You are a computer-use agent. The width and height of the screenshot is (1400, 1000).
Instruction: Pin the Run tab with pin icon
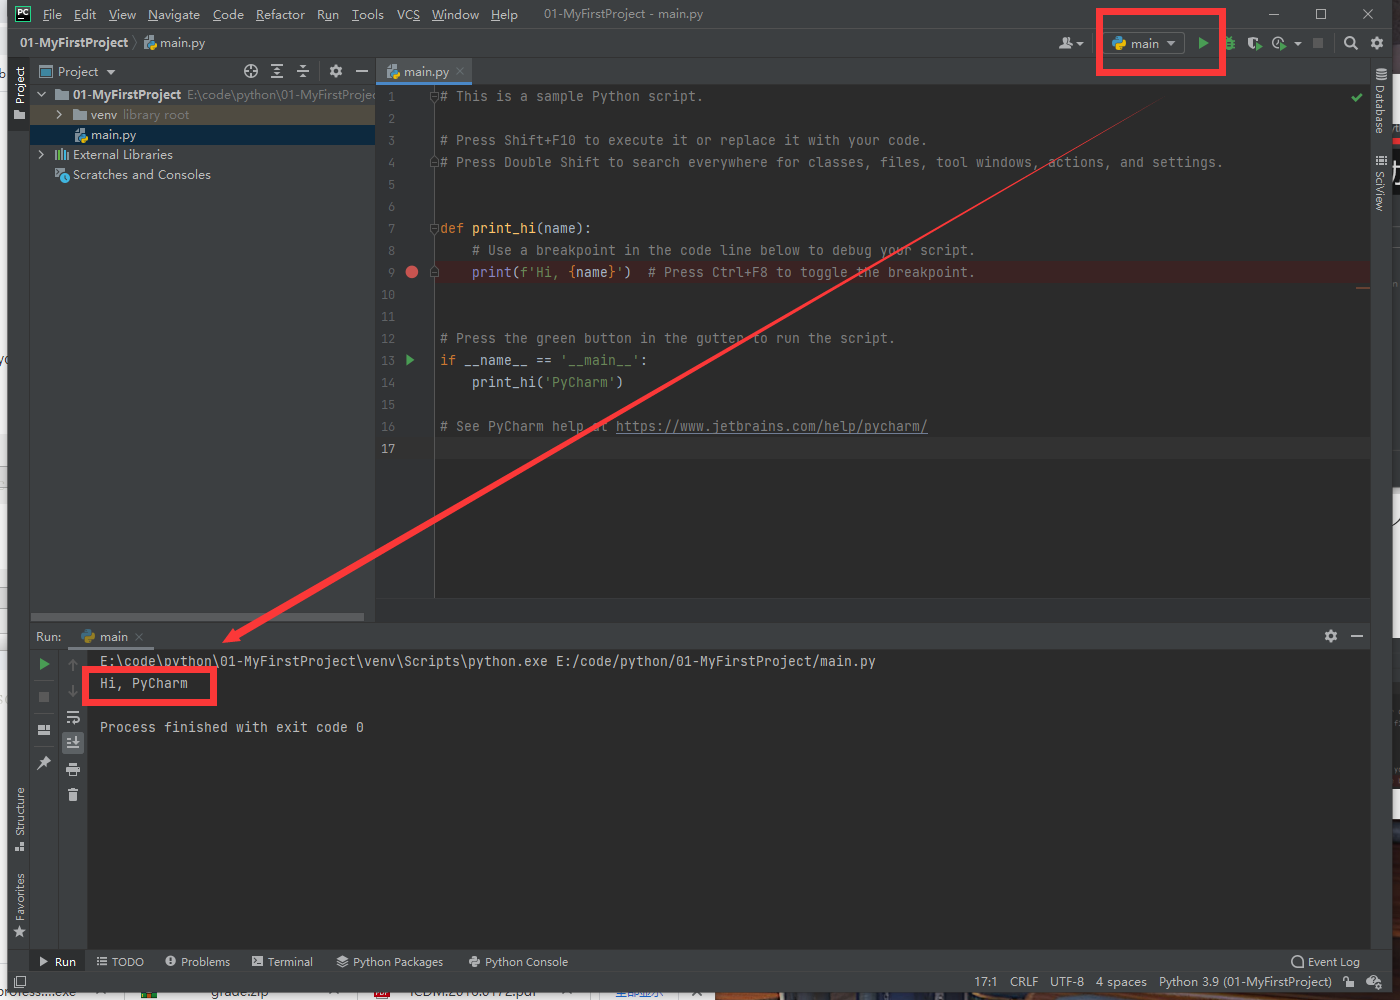pyautogui.click(x=44, y=763)
